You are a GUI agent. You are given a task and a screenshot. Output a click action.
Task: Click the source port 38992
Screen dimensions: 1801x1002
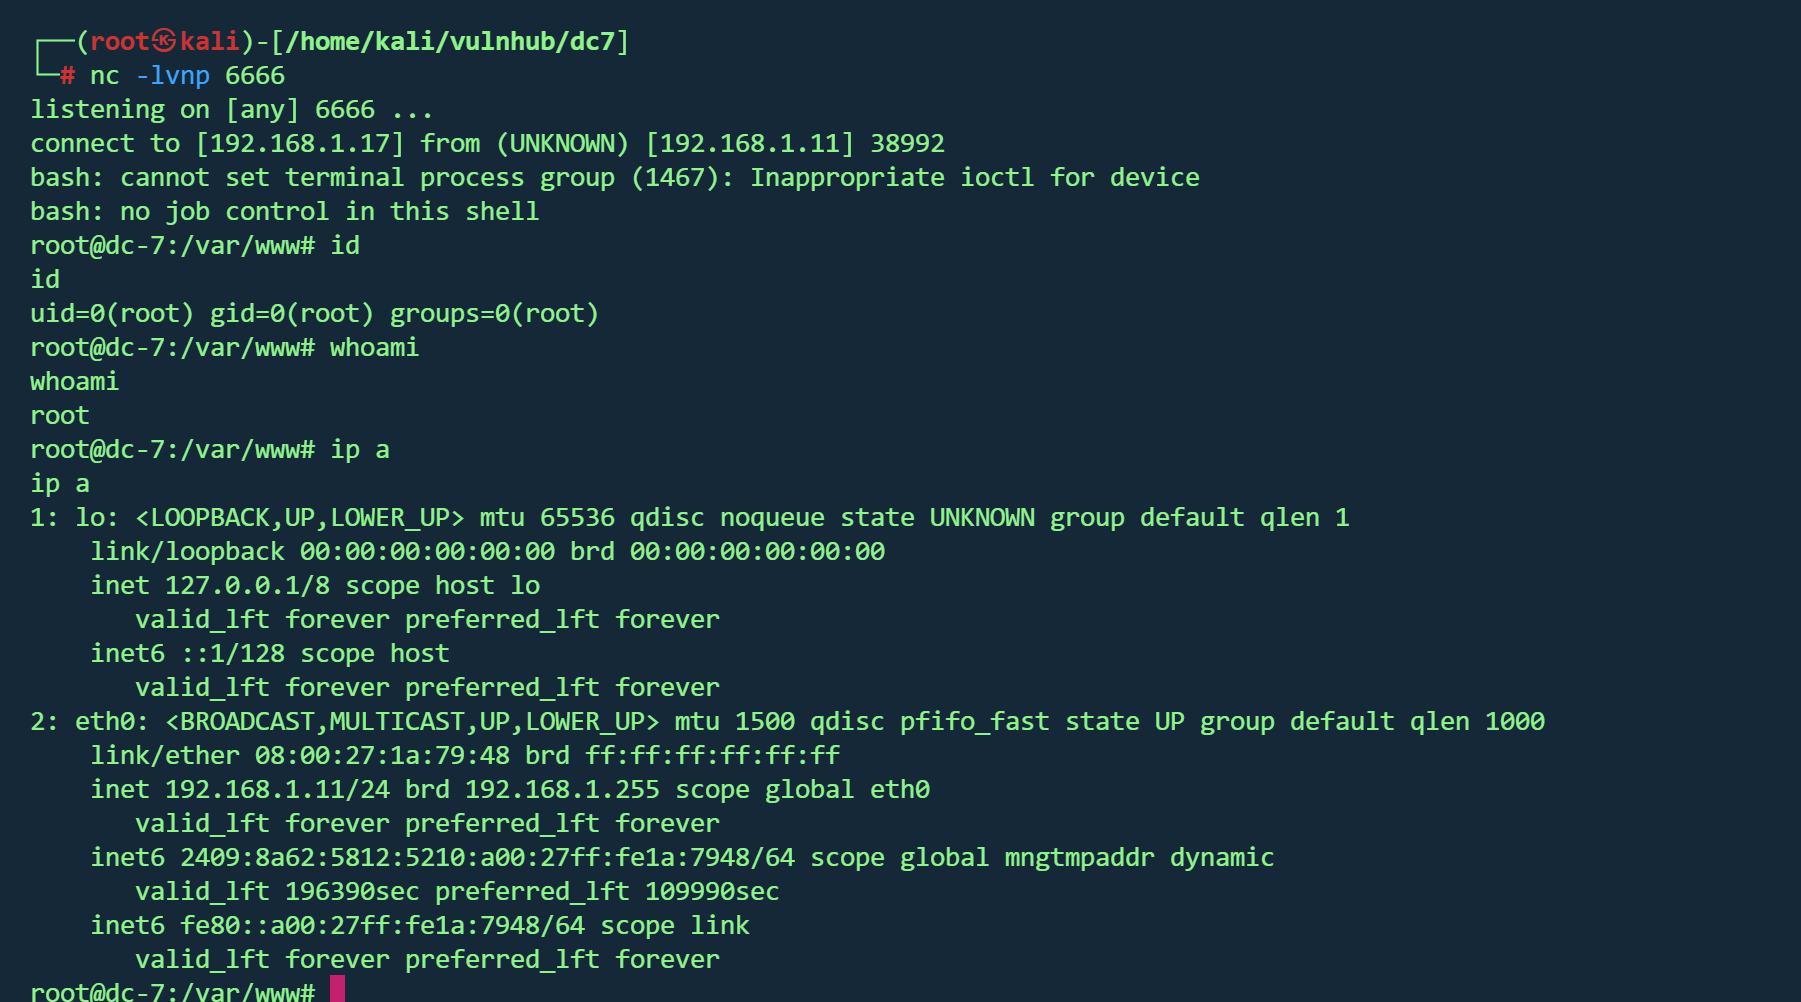(907, 143)
